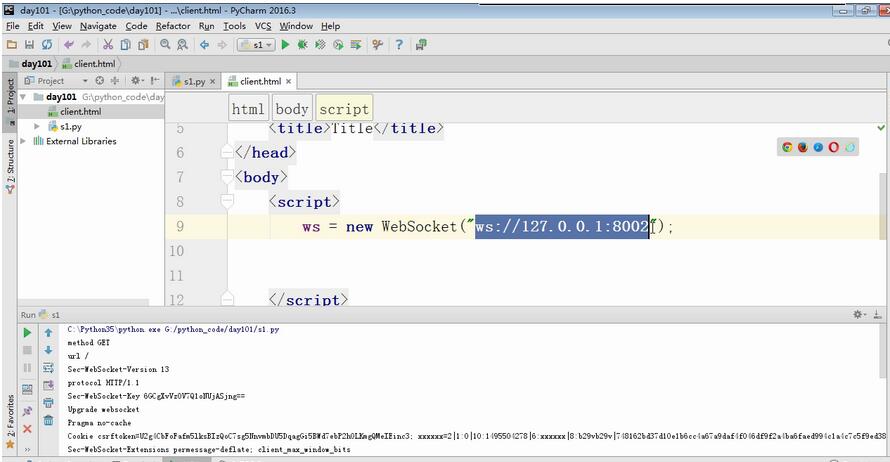890x462 pixels.
Task: Click the Profile toolbar icon
Action: (338, 44)
